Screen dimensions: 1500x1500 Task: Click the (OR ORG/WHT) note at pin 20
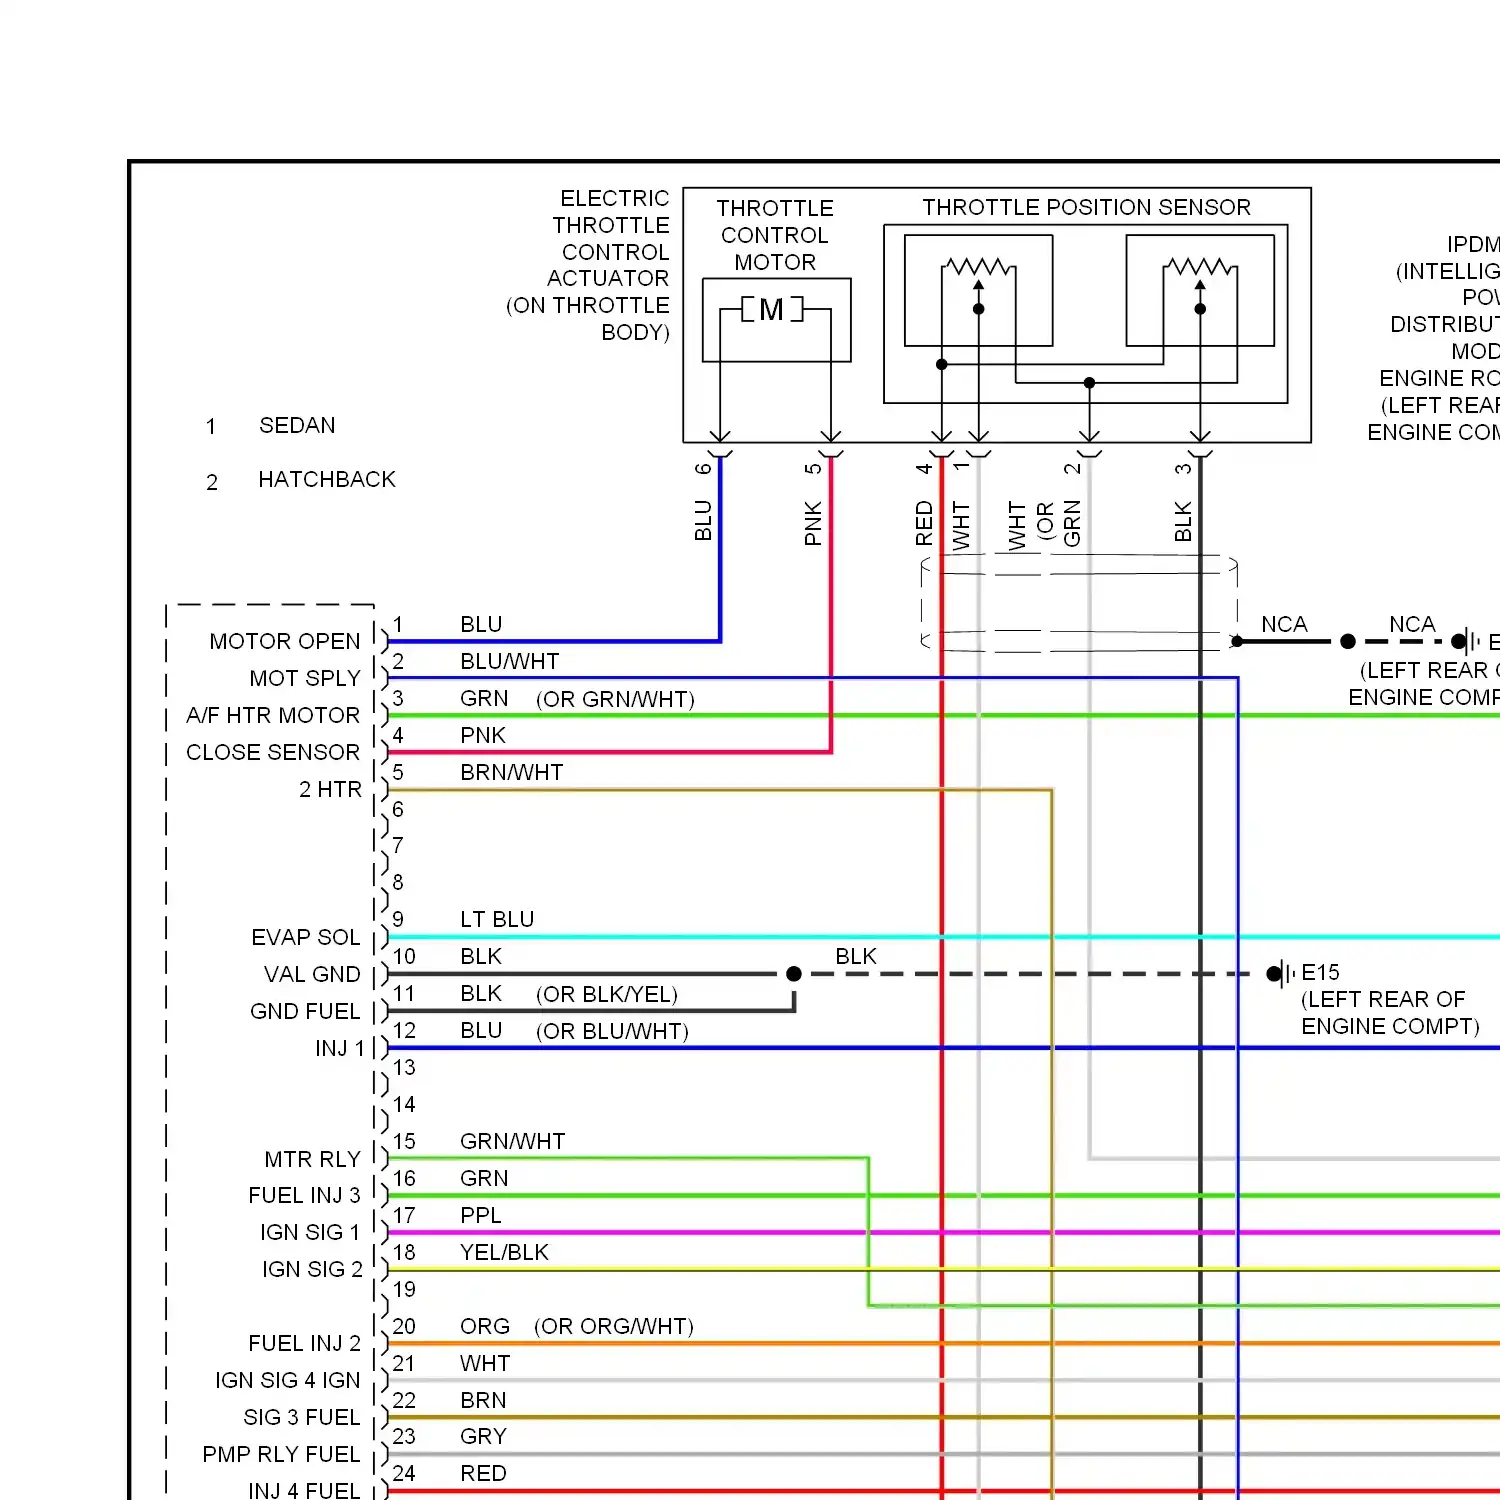[x=614, y=1326]
